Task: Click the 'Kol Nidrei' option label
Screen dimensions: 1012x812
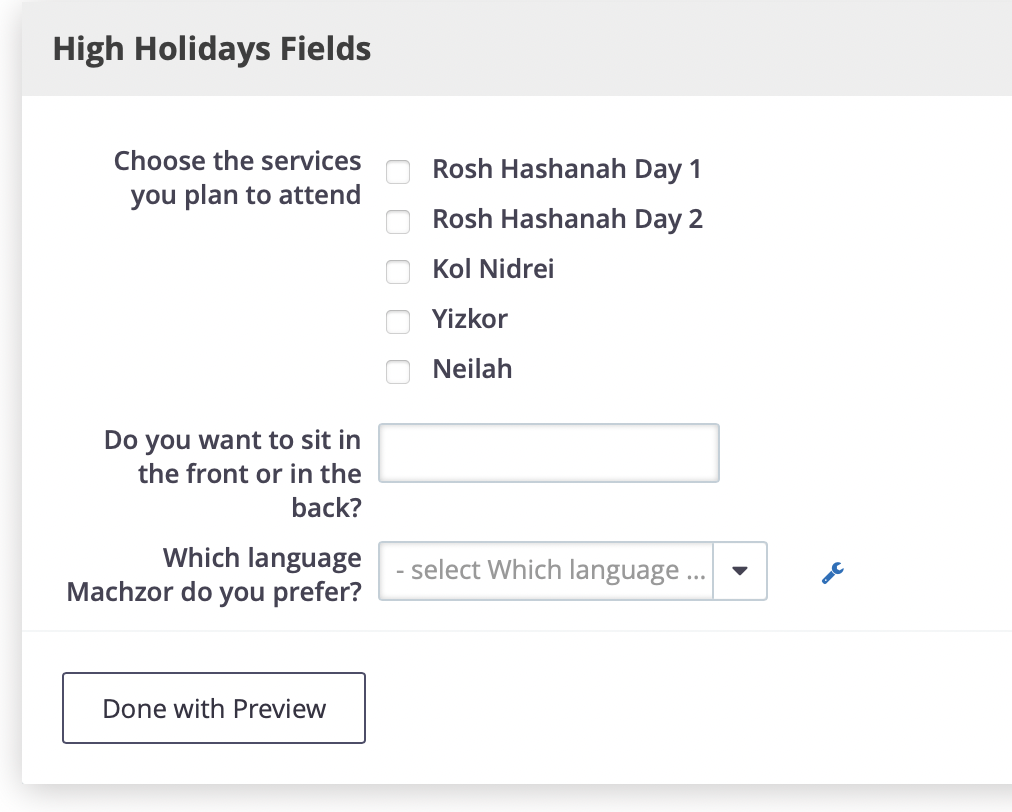Action: (493, 269)
